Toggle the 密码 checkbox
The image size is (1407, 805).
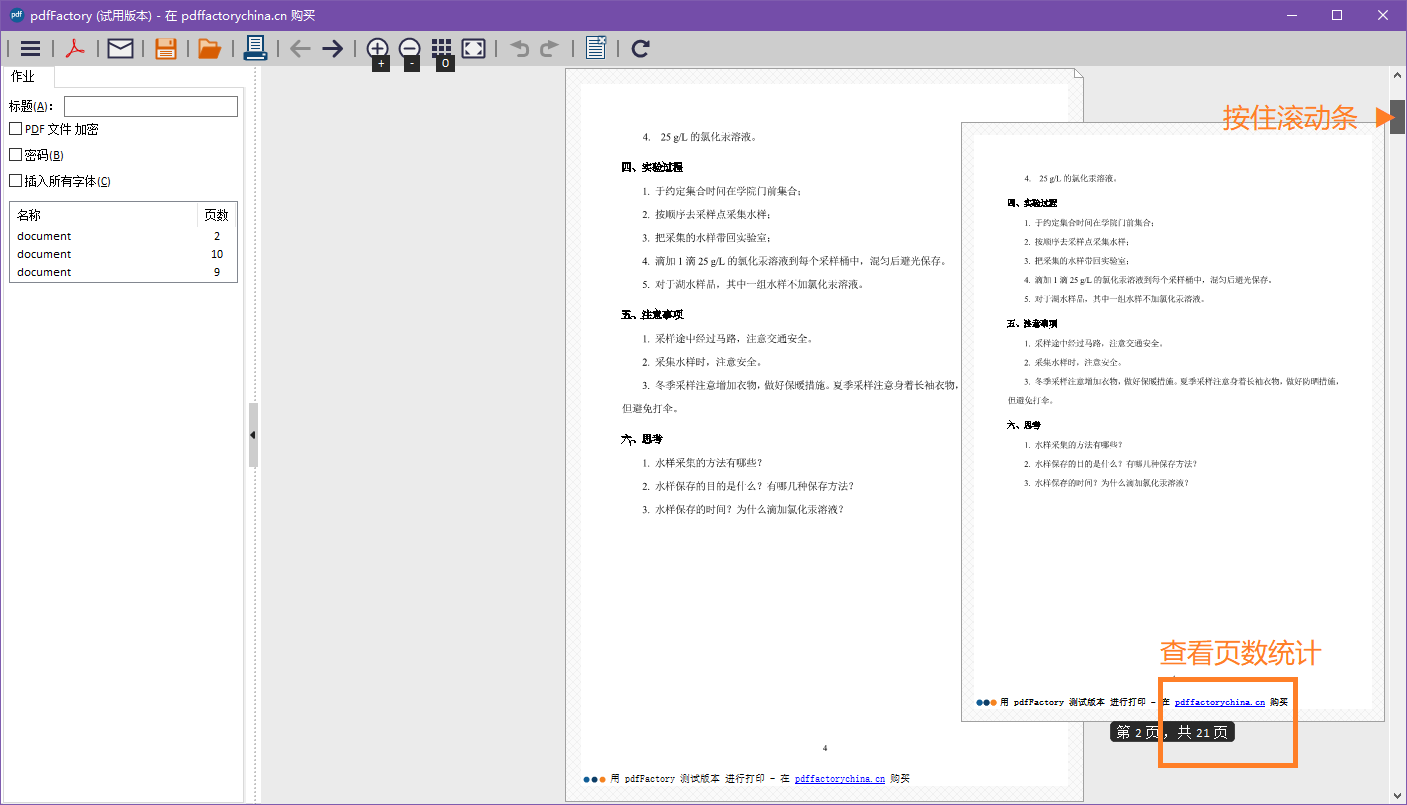coord(16,155)
